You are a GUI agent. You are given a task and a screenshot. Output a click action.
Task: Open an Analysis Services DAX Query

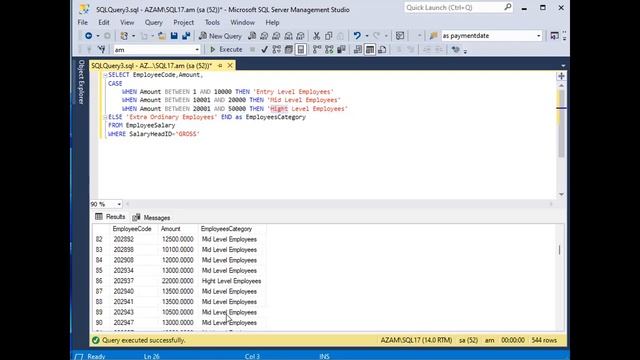click(x=300, y=36)
